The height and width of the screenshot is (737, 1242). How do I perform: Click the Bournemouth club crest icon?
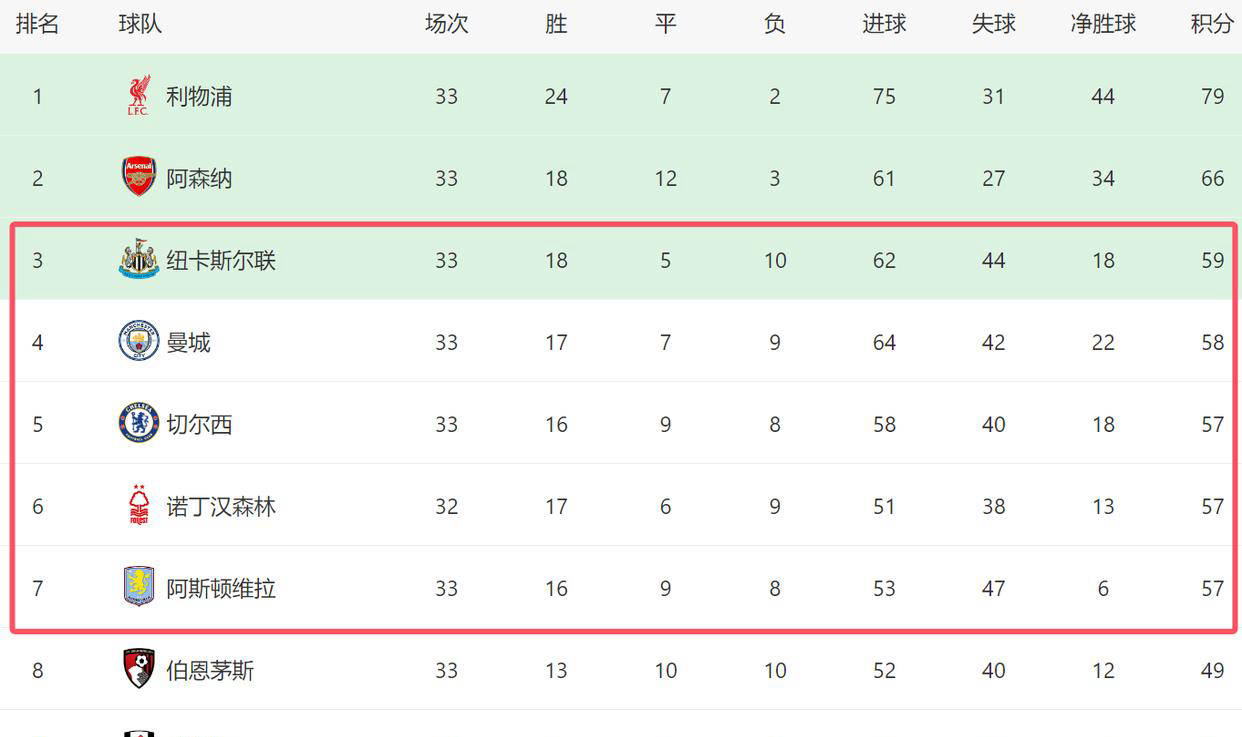[x=139, y=669]
